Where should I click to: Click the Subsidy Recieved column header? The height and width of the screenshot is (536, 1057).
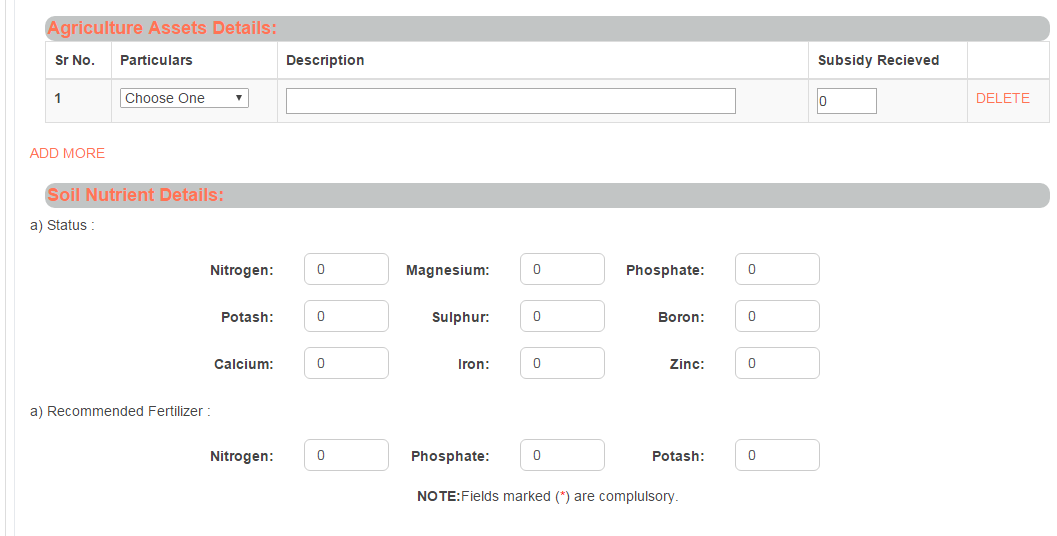point(878,60)
